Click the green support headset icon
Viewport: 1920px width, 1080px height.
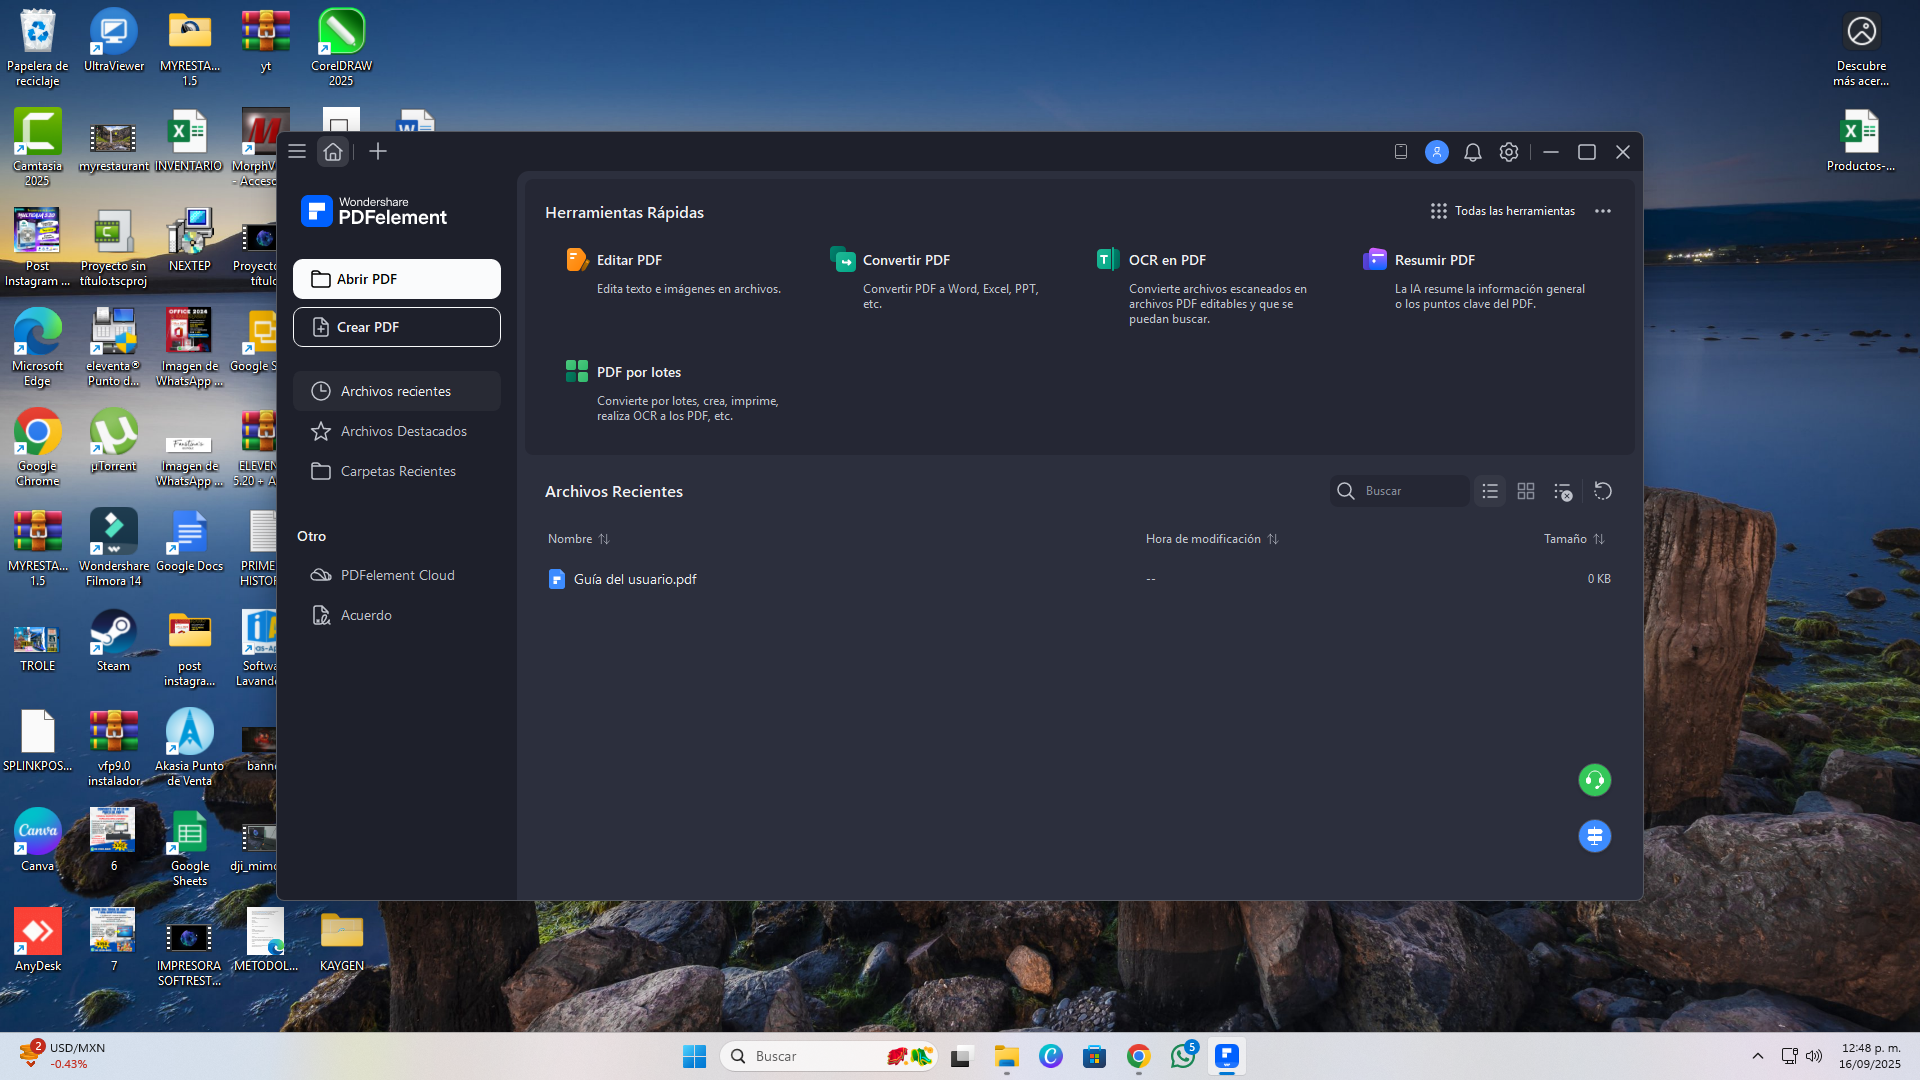click(1594, 780)
